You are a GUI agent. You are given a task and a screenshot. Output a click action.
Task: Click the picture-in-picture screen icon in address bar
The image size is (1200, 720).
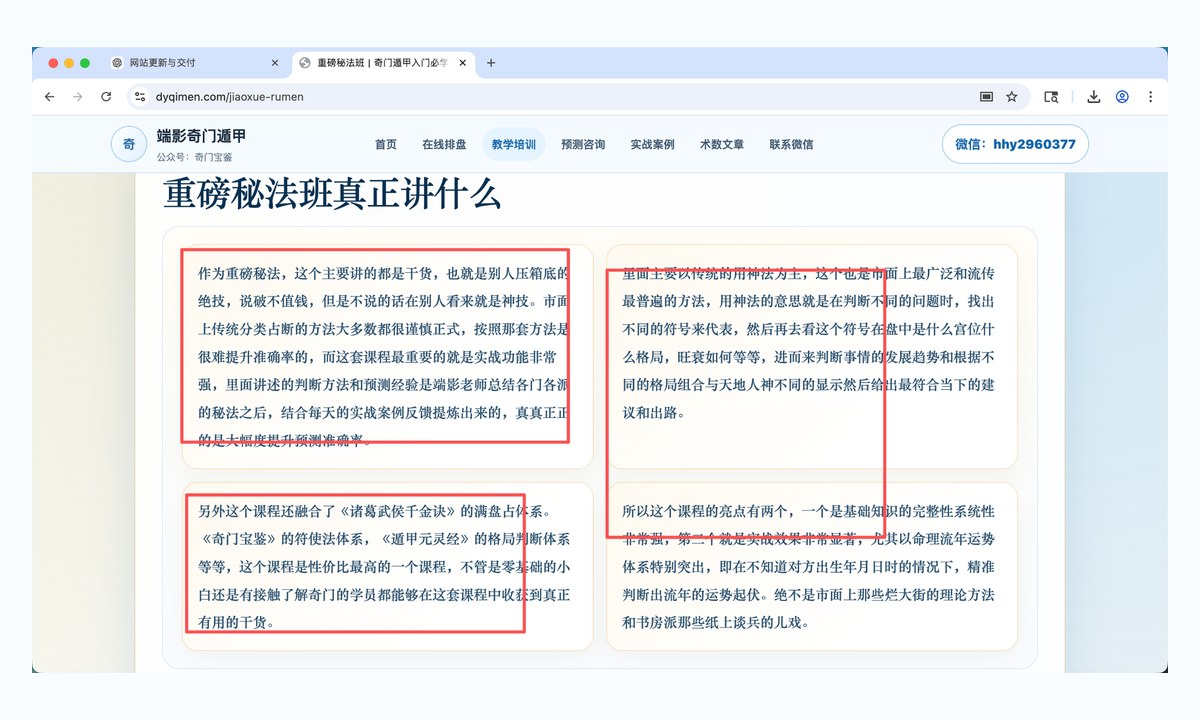click(x=986, y=97)
